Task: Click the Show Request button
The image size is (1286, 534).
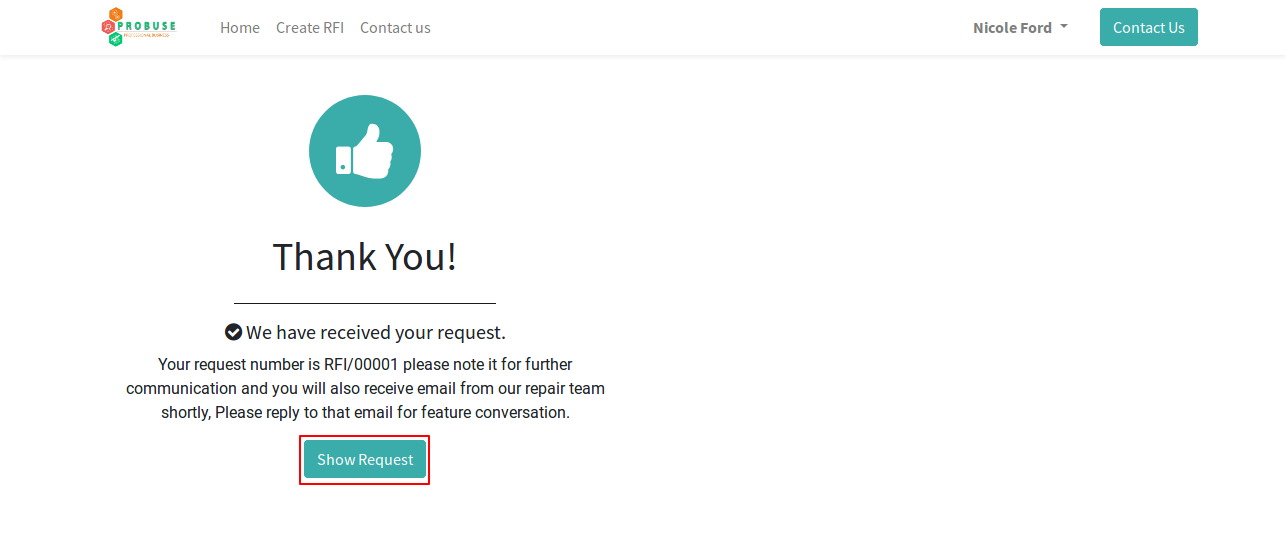Action: [x=365, y=459]
